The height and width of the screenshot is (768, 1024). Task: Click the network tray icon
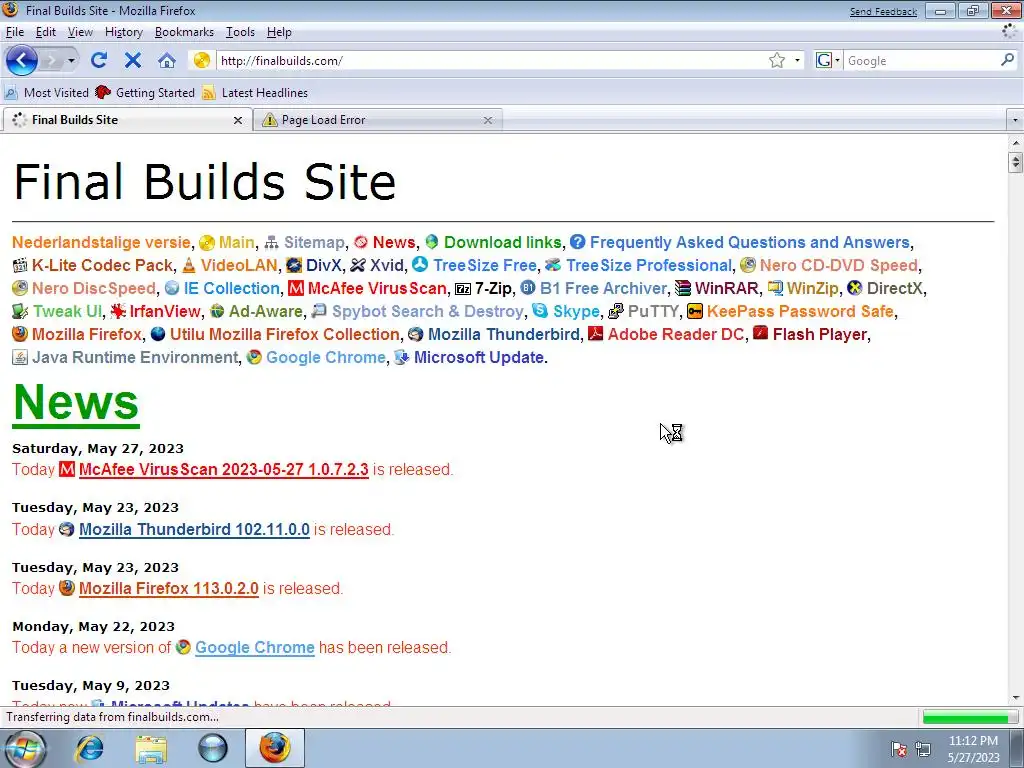pyautogui.click(x=923, y=748)
